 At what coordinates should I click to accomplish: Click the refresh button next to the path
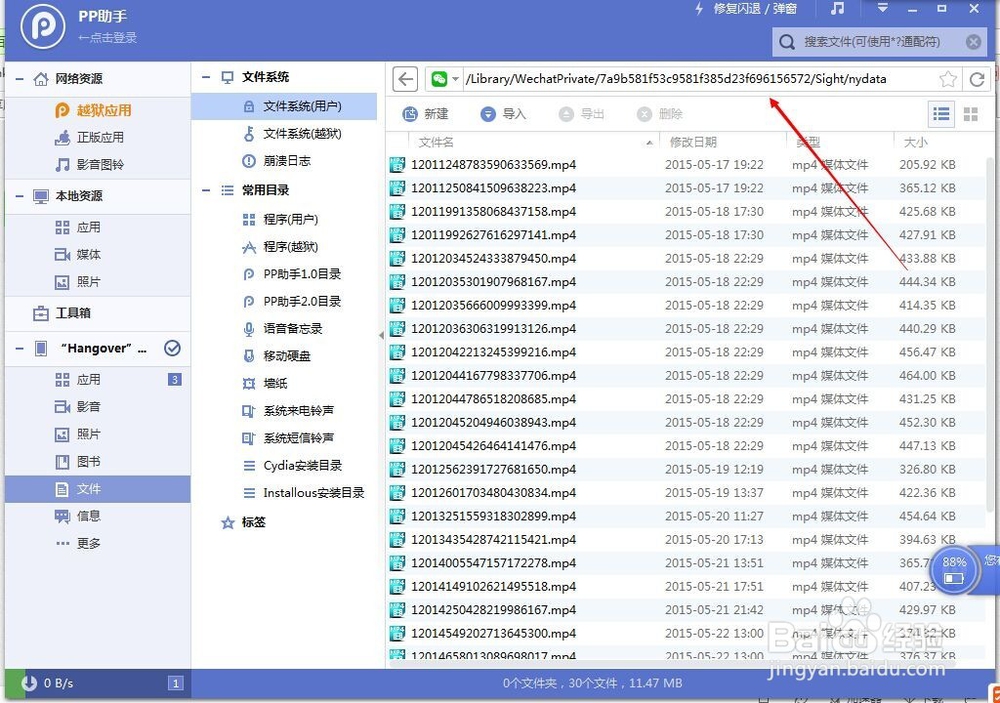pos(977,79)
